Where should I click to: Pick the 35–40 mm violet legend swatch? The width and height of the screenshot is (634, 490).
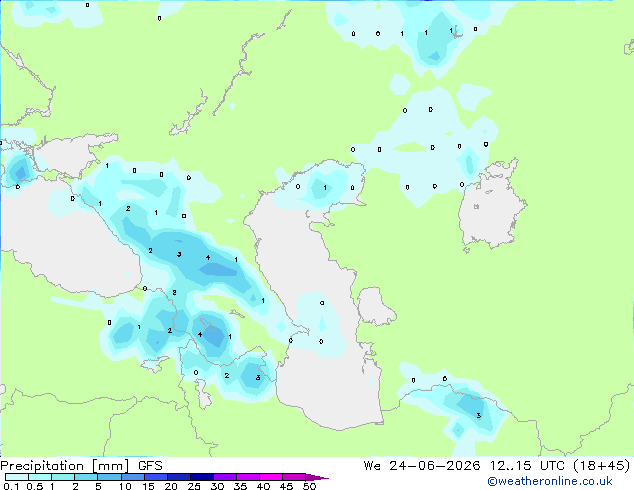[248, 477]
